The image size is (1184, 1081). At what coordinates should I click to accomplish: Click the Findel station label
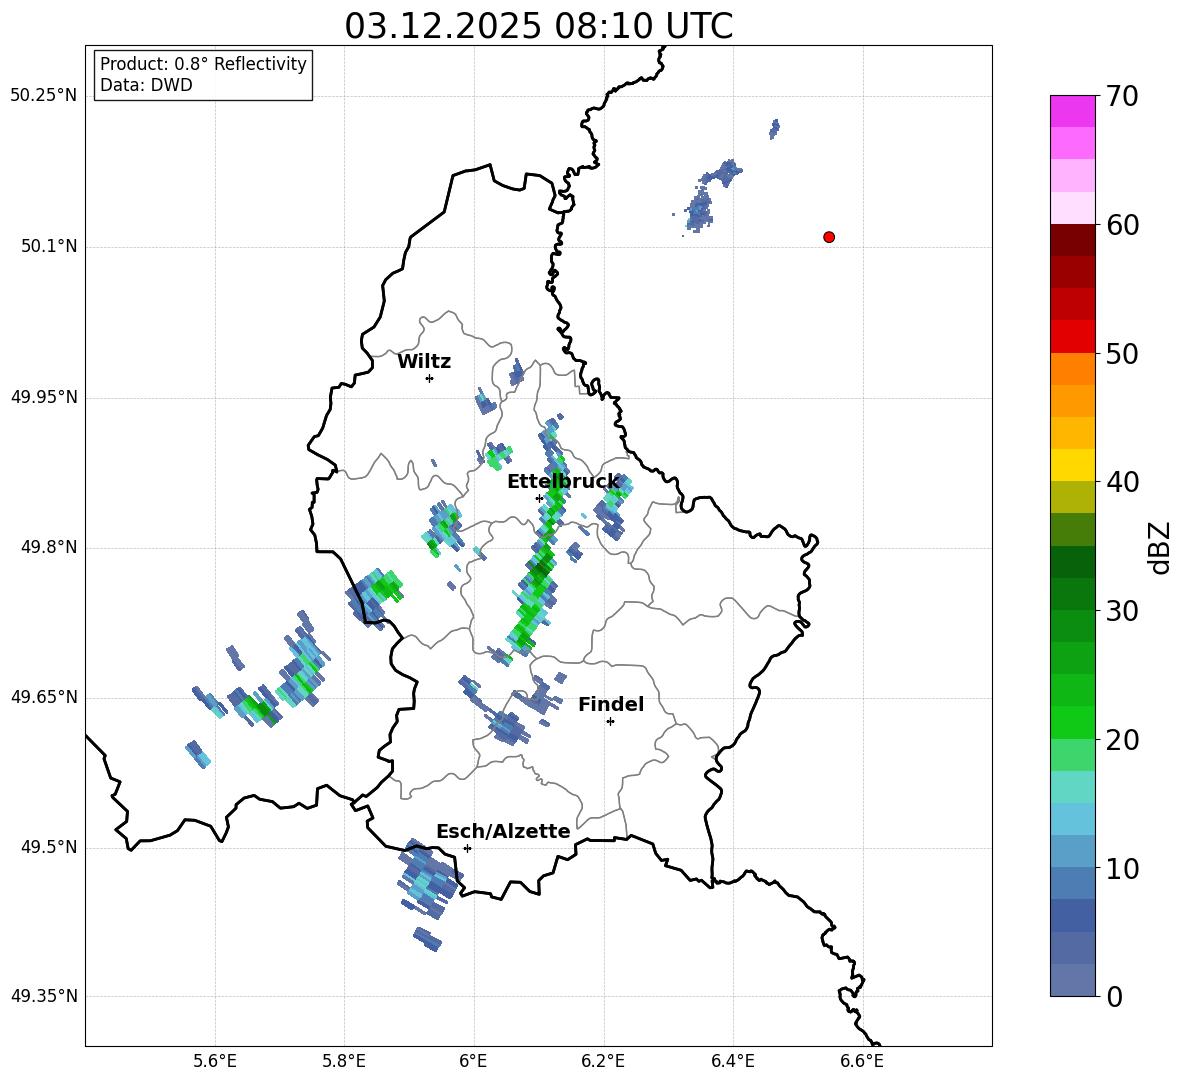(x=611, y=704)
